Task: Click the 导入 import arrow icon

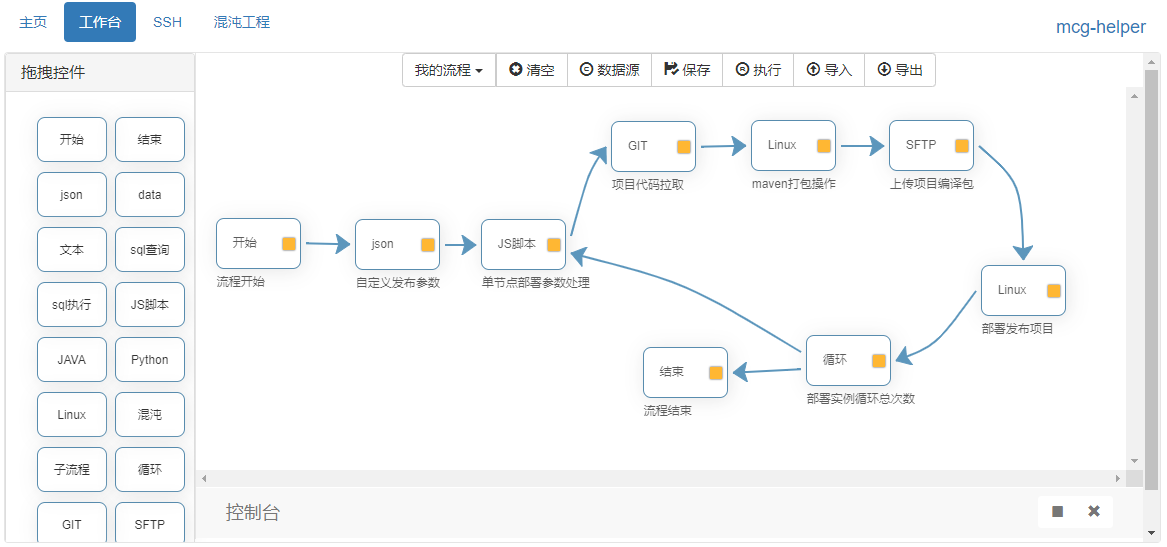Action: coord(813,70)
